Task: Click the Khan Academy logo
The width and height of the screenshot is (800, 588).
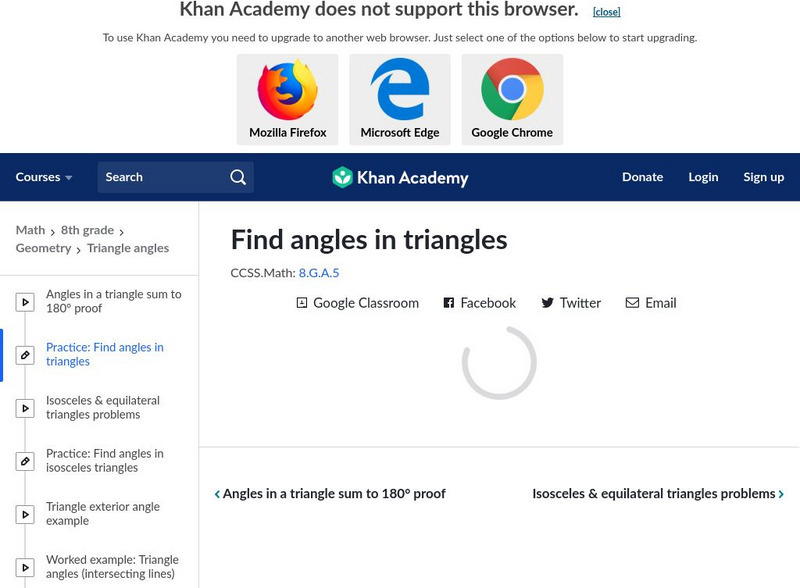Action: (400, 178)
